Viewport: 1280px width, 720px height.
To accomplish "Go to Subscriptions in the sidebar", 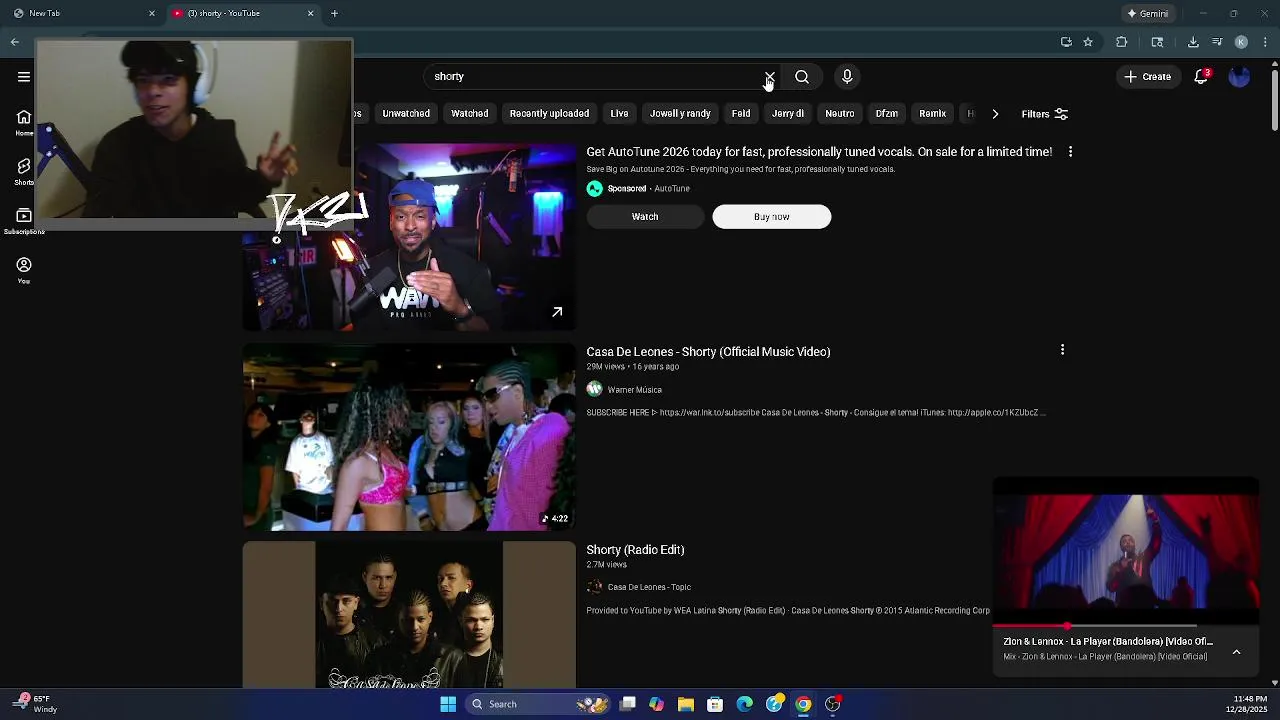I will (x=24, y=221).
